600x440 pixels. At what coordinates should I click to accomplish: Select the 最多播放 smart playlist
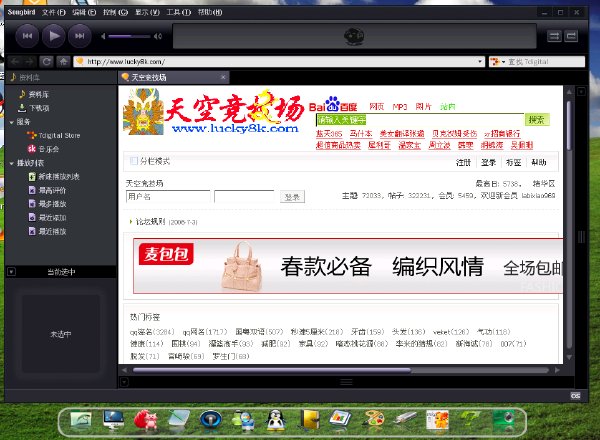pyautogui.click(x=52, y=204)
